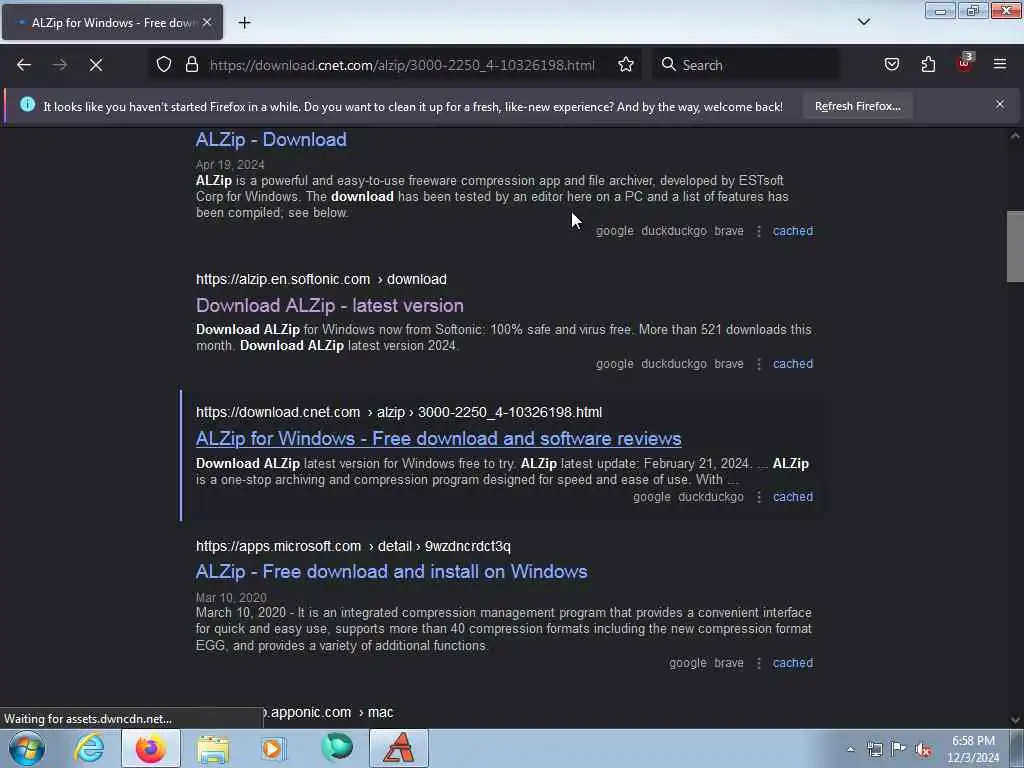Open more options dots for ALZip - Download result
The width and height of the screenshot is (1024, 768).
coord(759,231)
